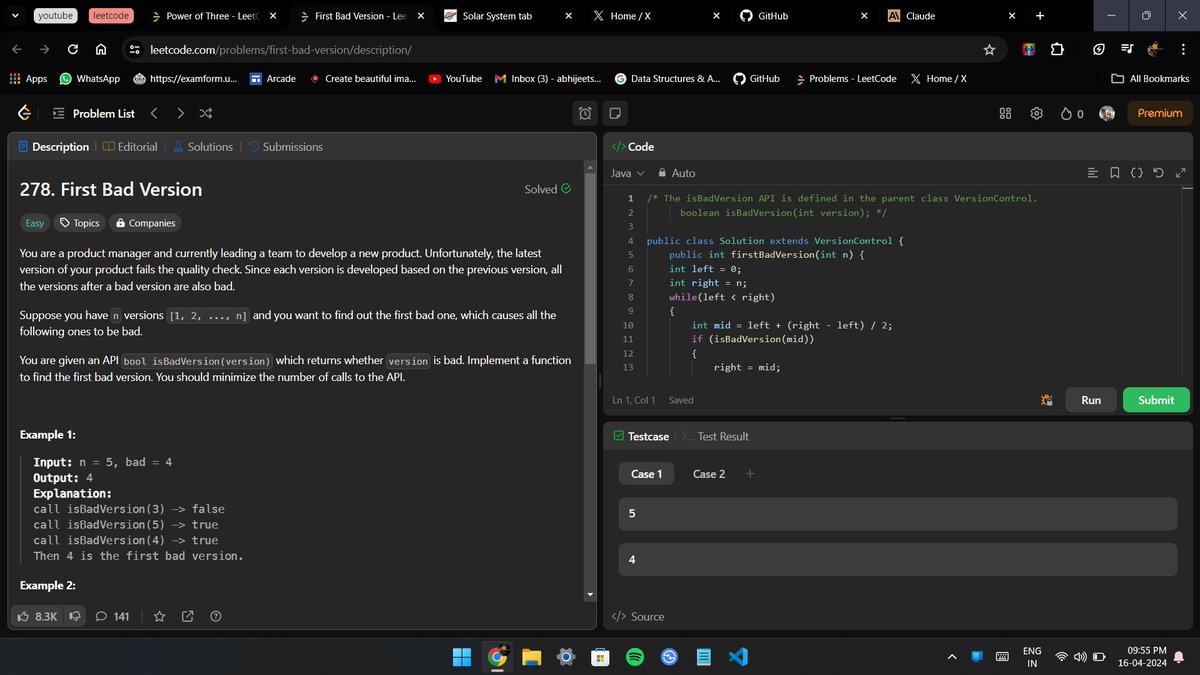Open the 141 comments icon
The image size is (1200, 675).
coord(112,617)
